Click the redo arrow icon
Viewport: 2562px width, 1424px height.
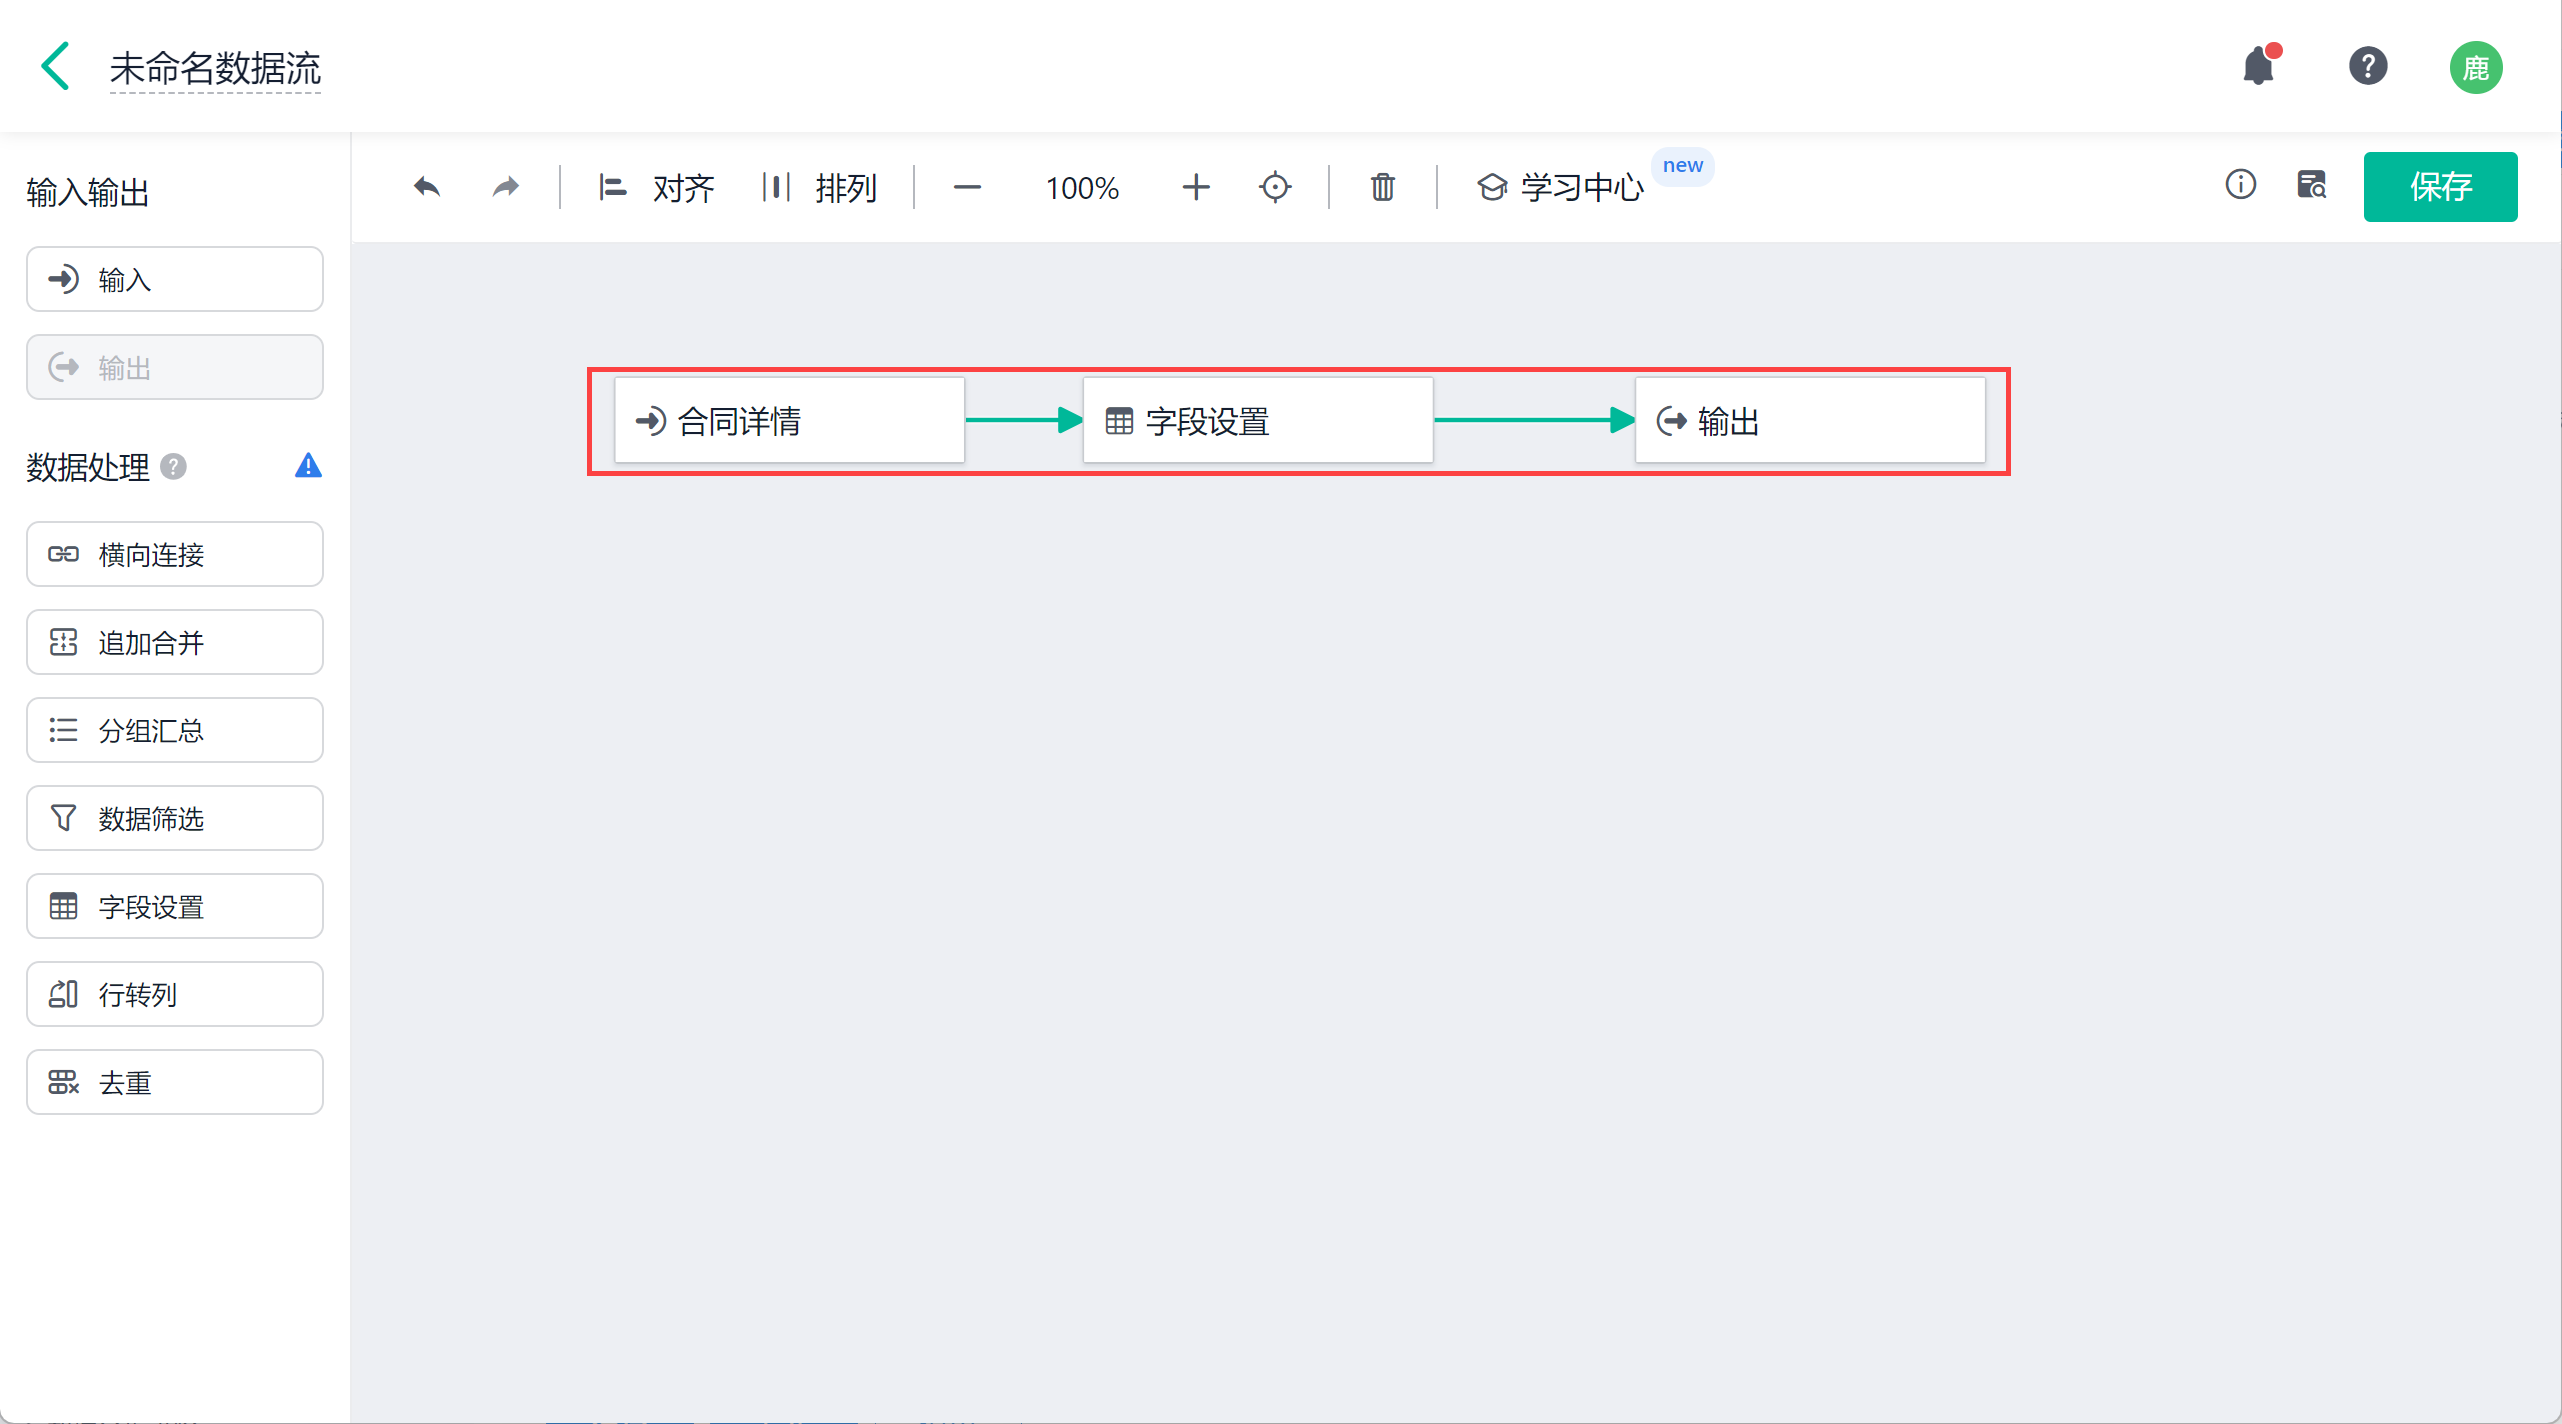coord(506,187)
